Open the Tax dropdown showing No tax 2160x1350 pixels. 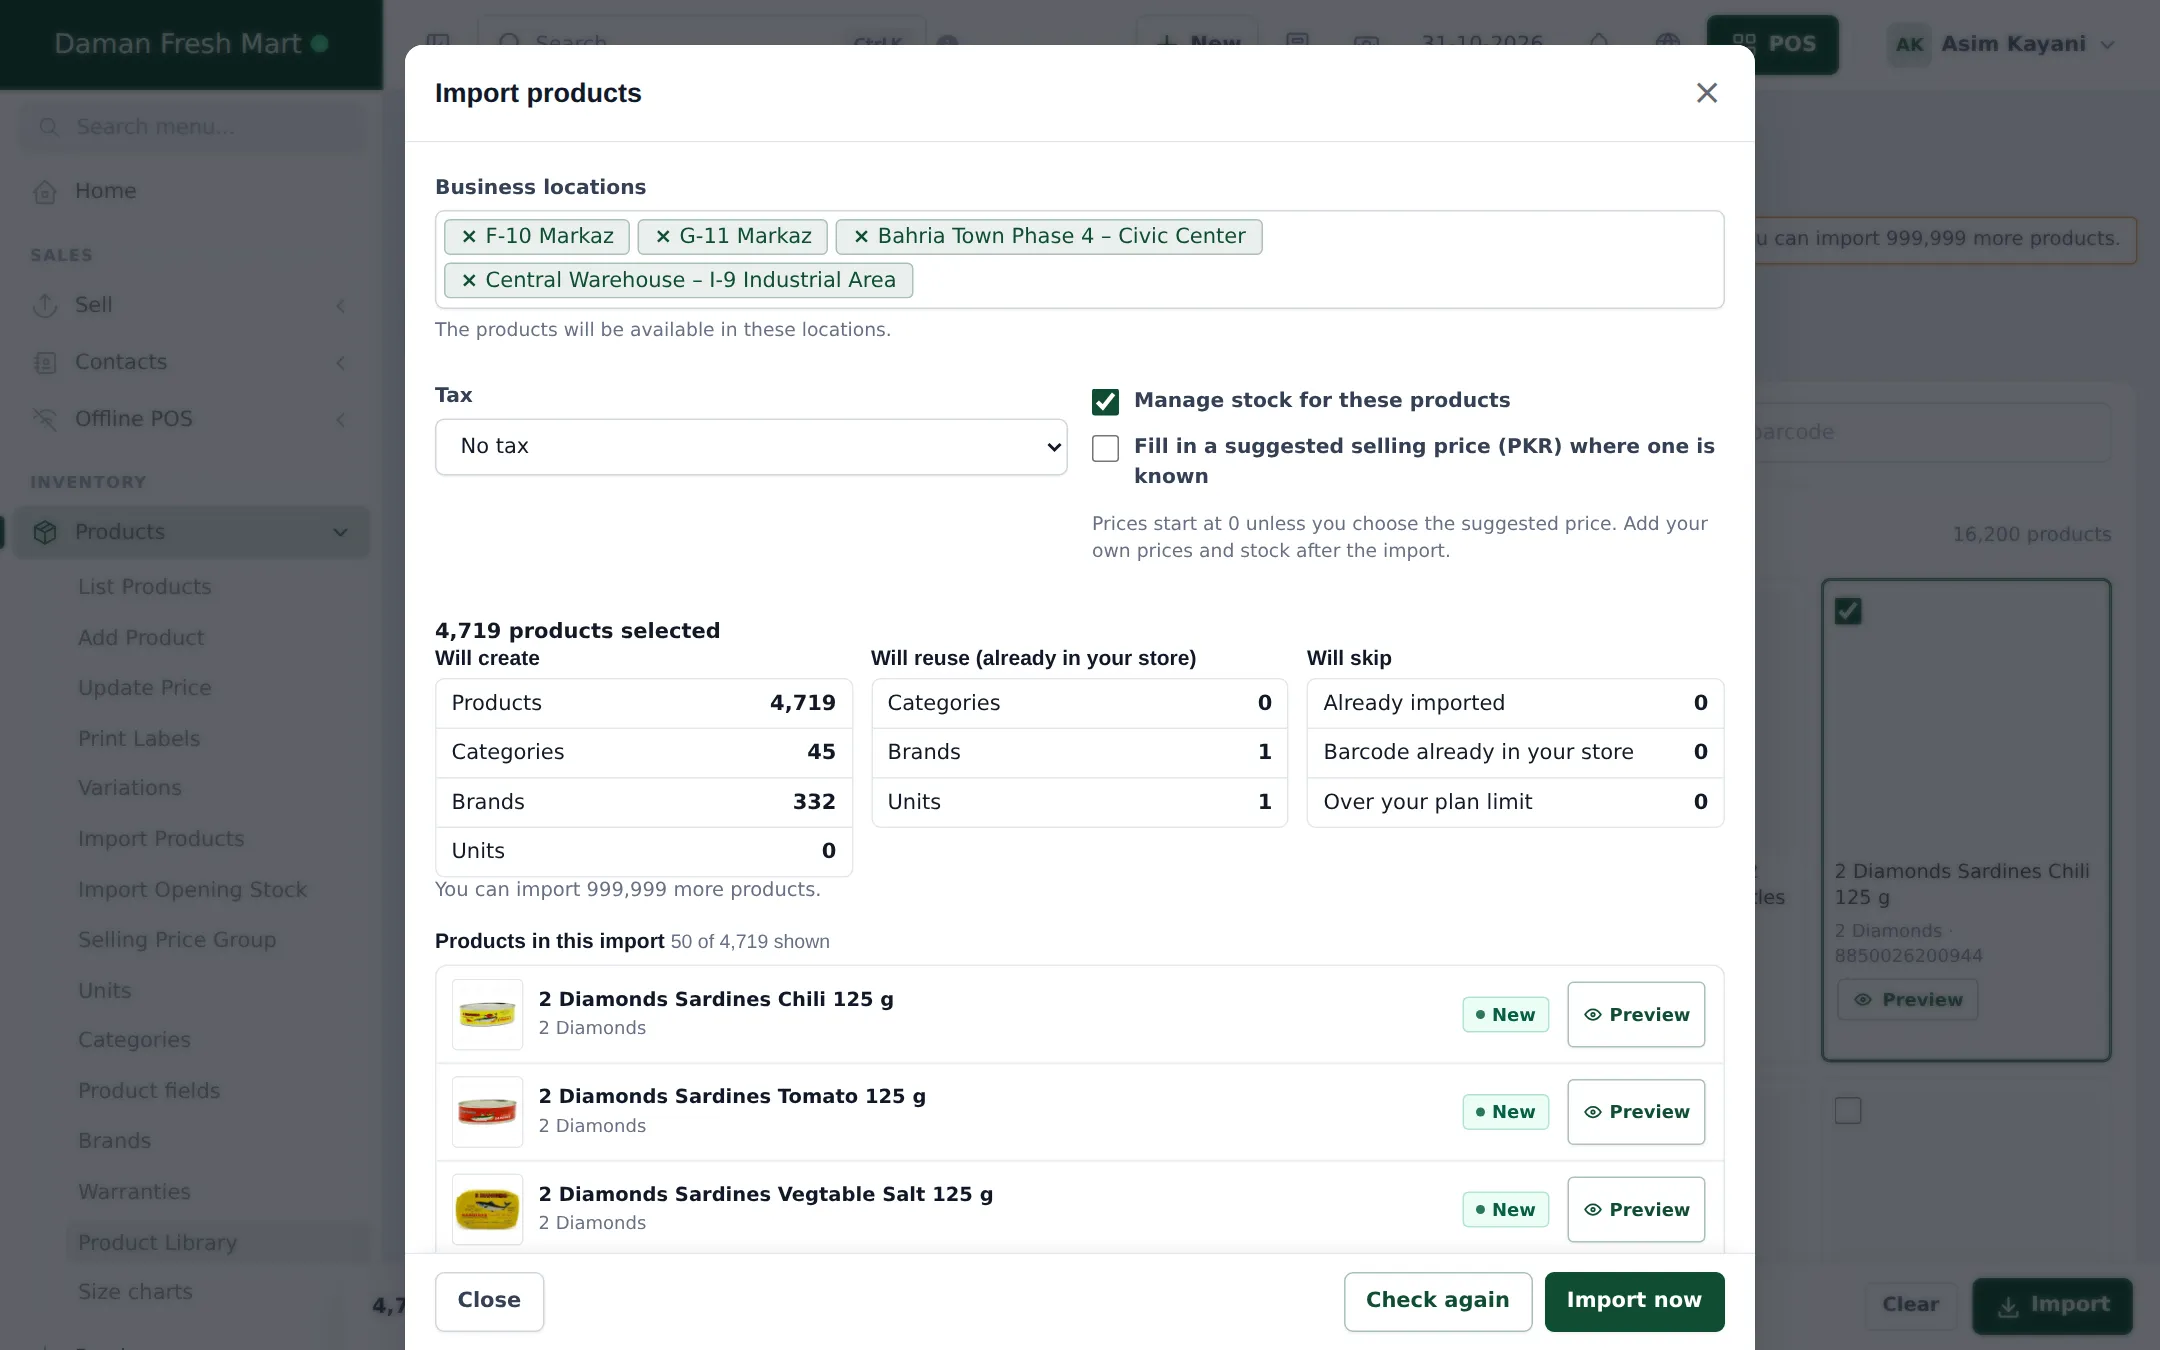coord(751,447)
